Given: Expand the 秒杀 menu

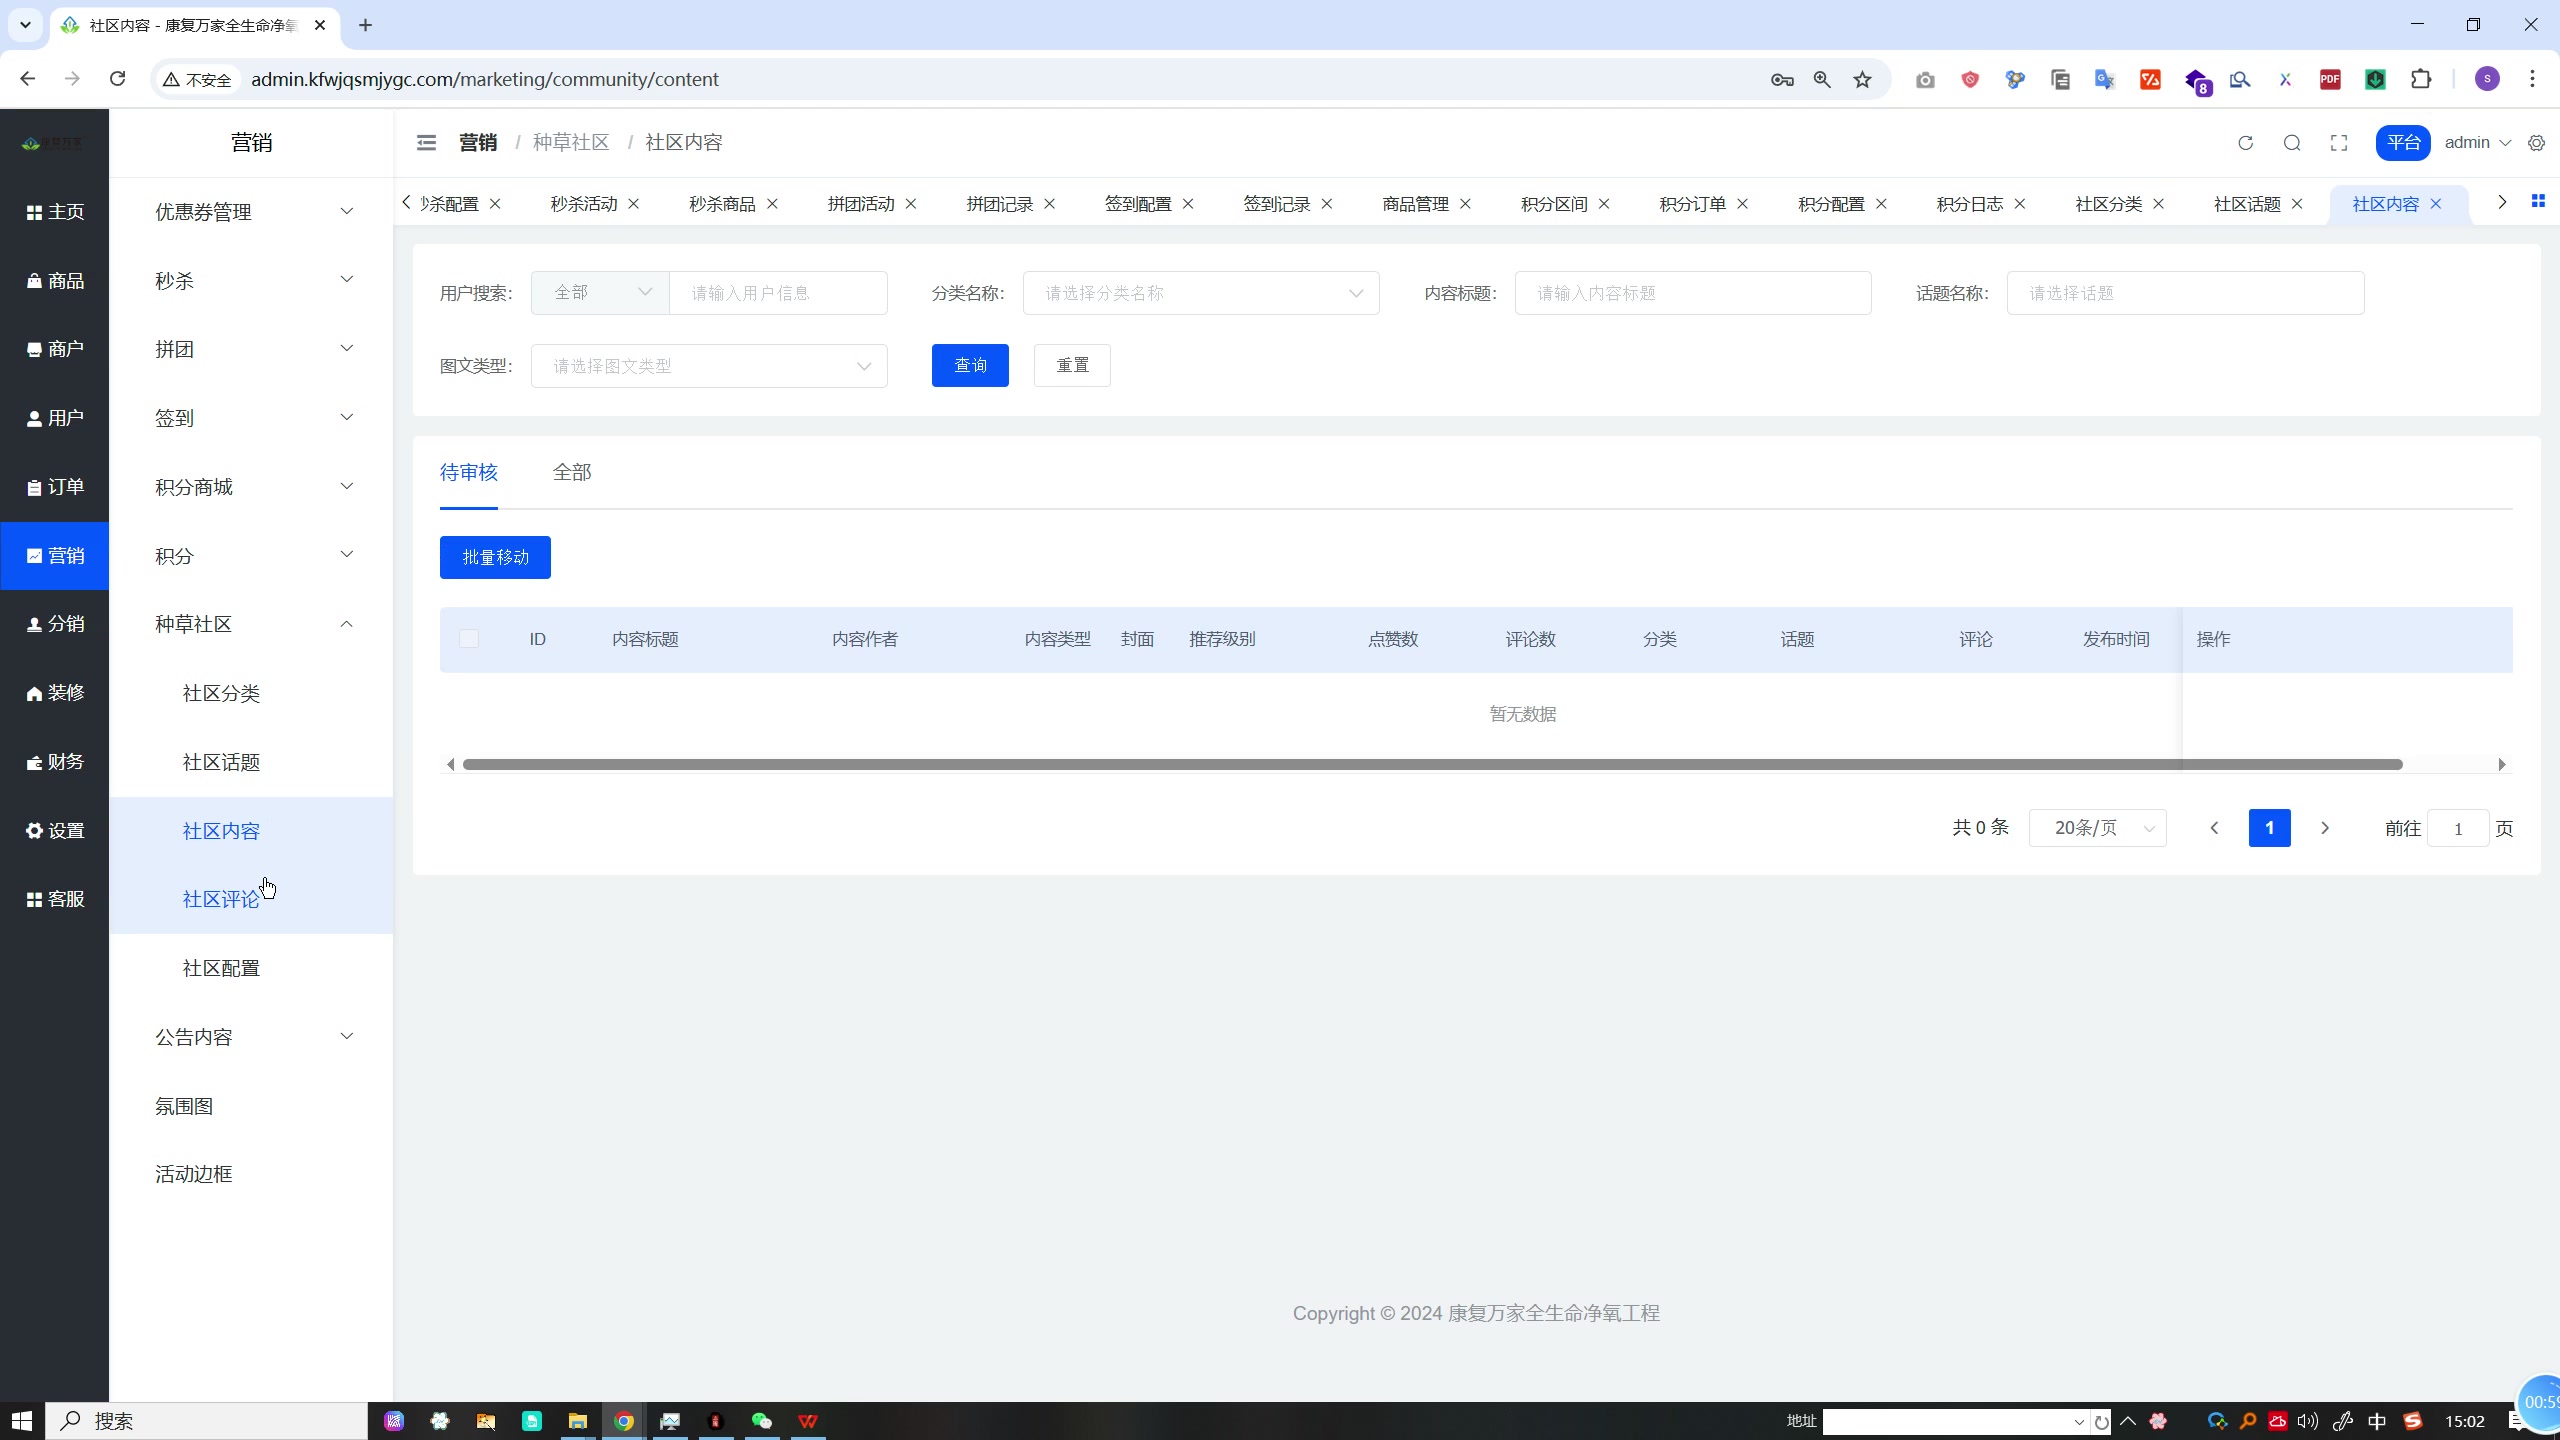Looking at the screenshot, I should [x=251, y=281].
